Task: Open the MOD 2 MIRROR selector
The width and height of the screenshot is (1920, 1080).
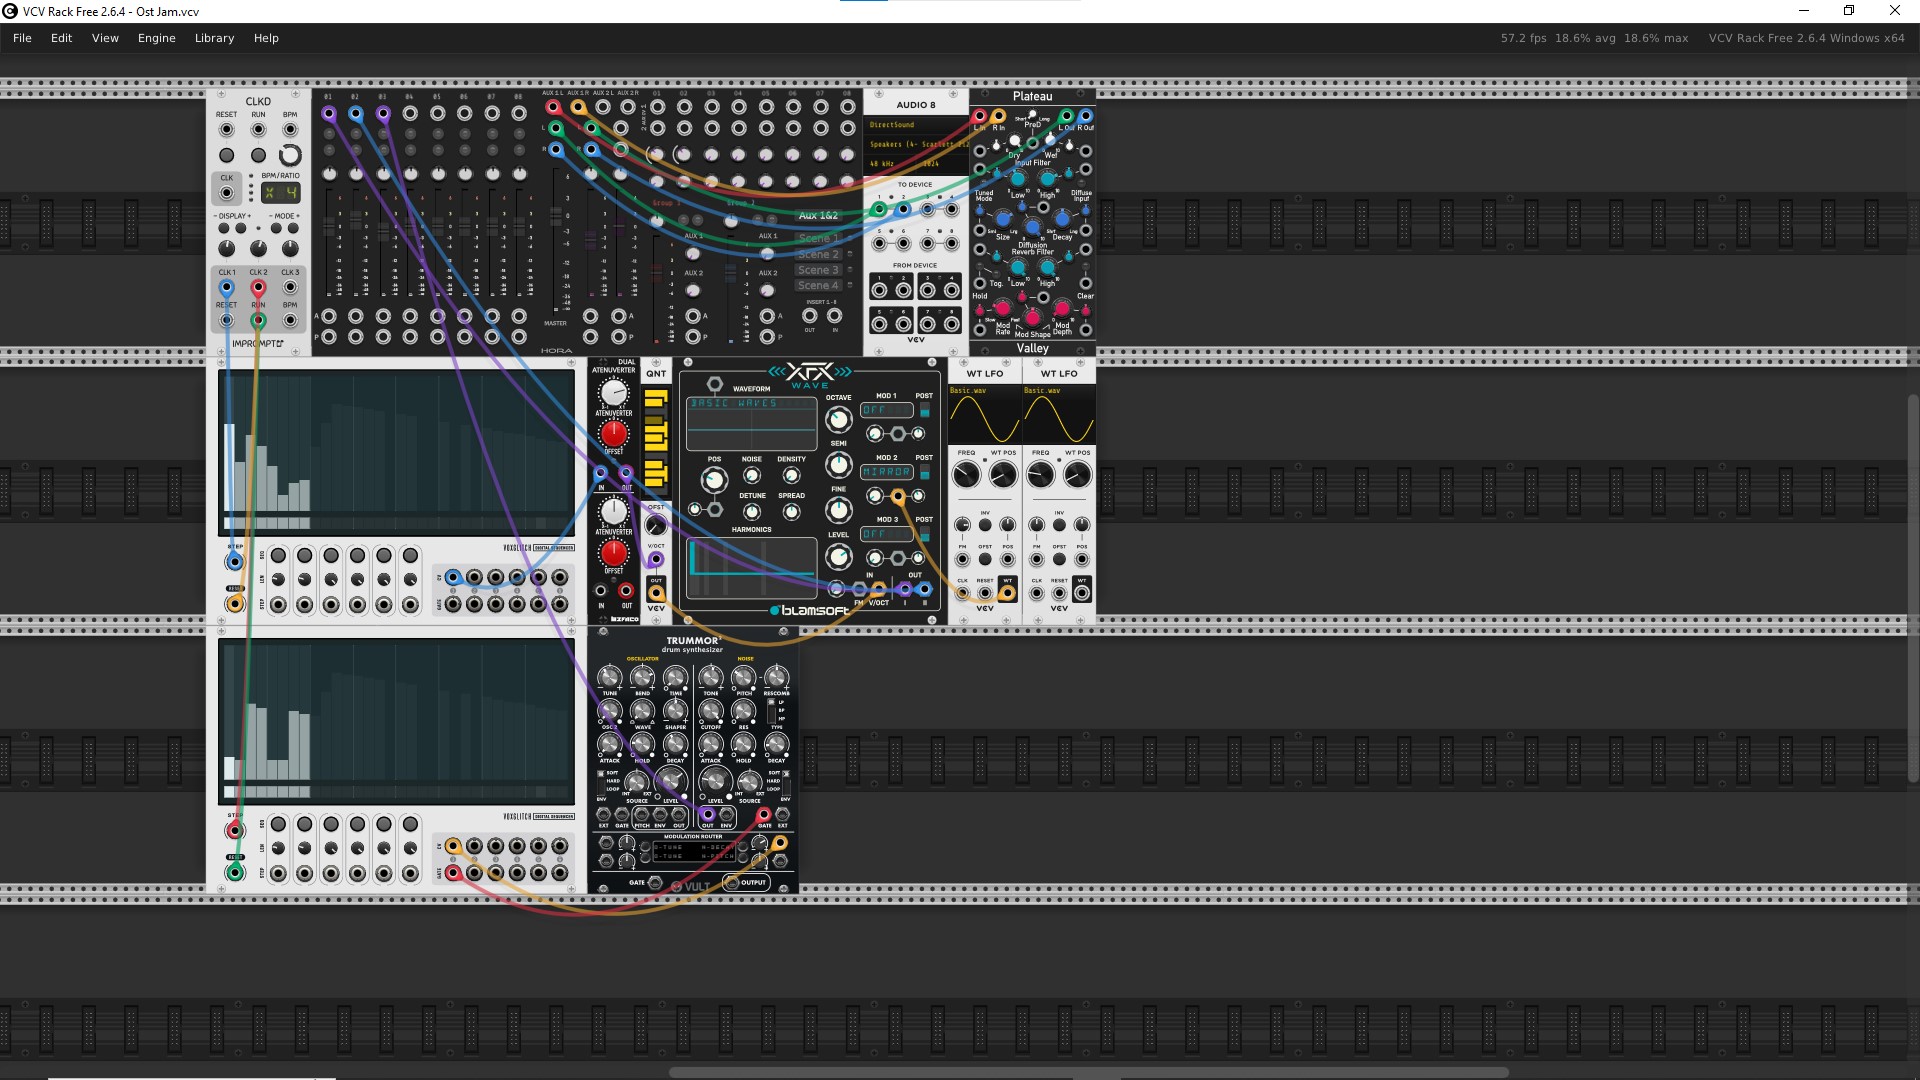Action: 886,472
